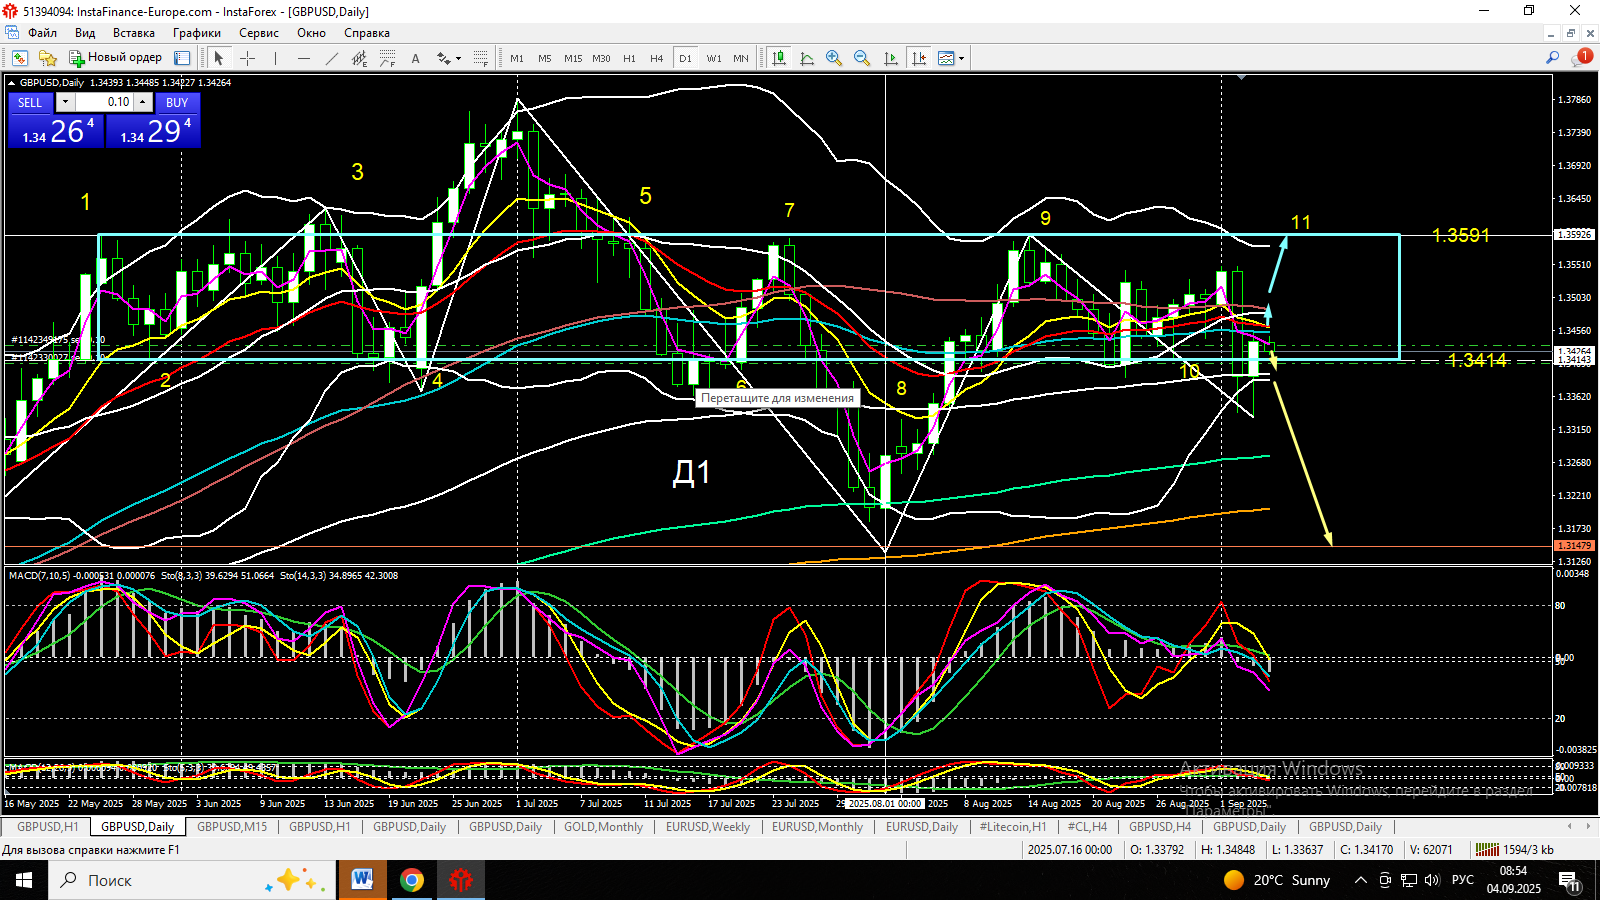This screenshot has width=1600, height=900.
Task: Switch chart to candlestick display
Action: [x=779, y=58]
